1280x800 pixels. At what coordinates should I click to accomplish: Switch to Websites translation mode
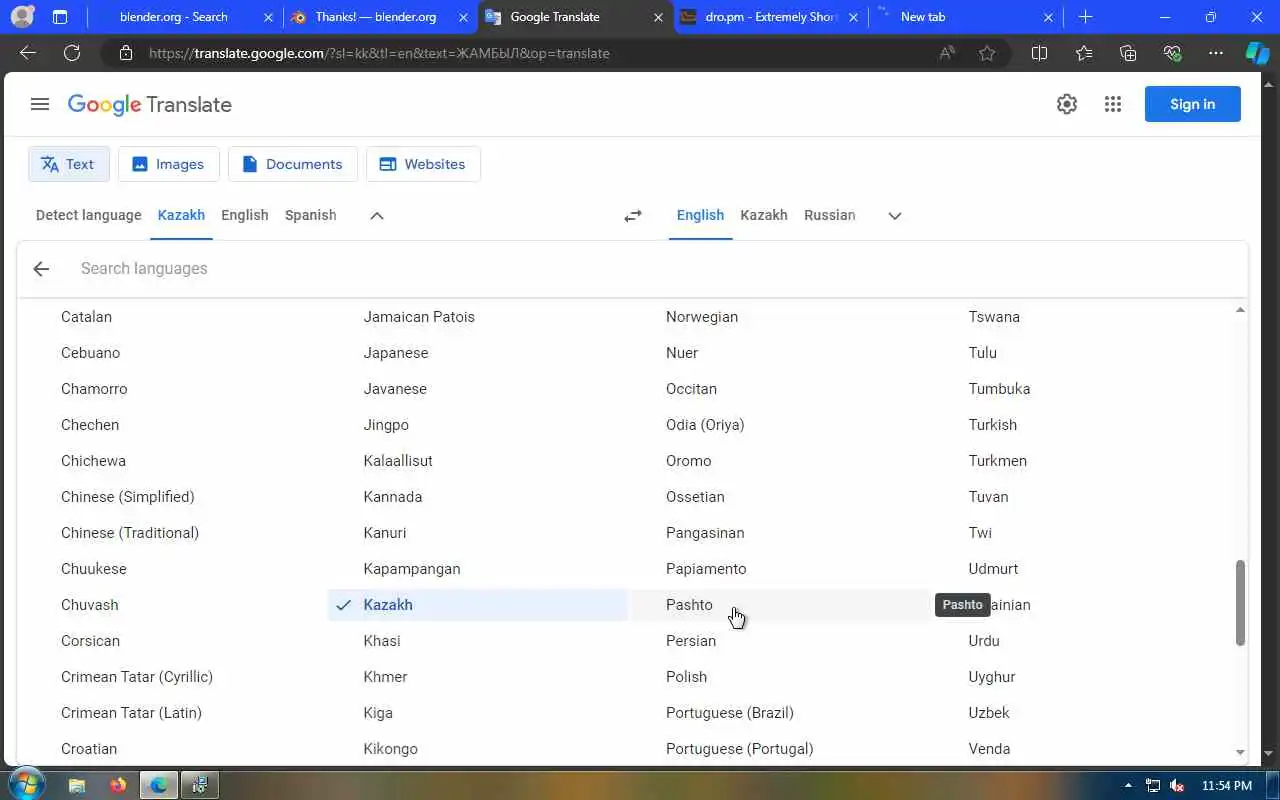(x=423, y=164)
